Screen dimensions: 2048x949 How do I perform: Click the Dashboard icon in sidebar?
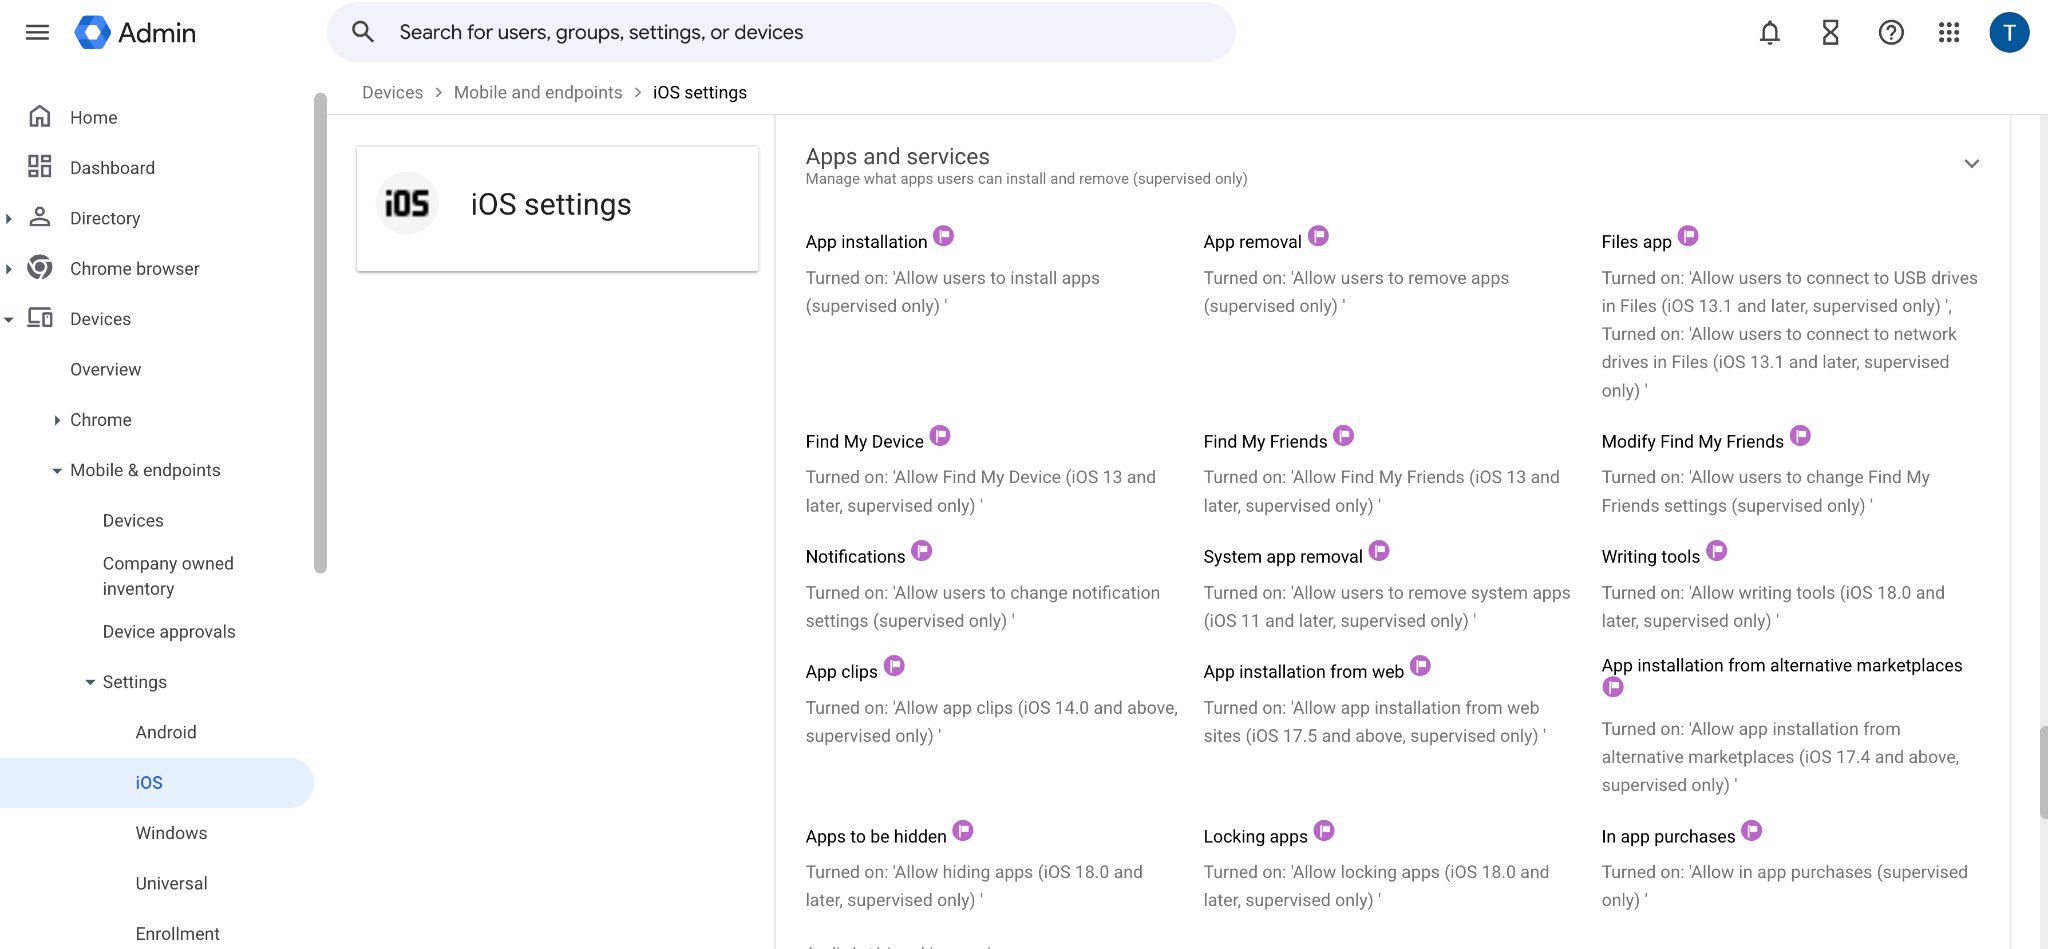[40, 167]
